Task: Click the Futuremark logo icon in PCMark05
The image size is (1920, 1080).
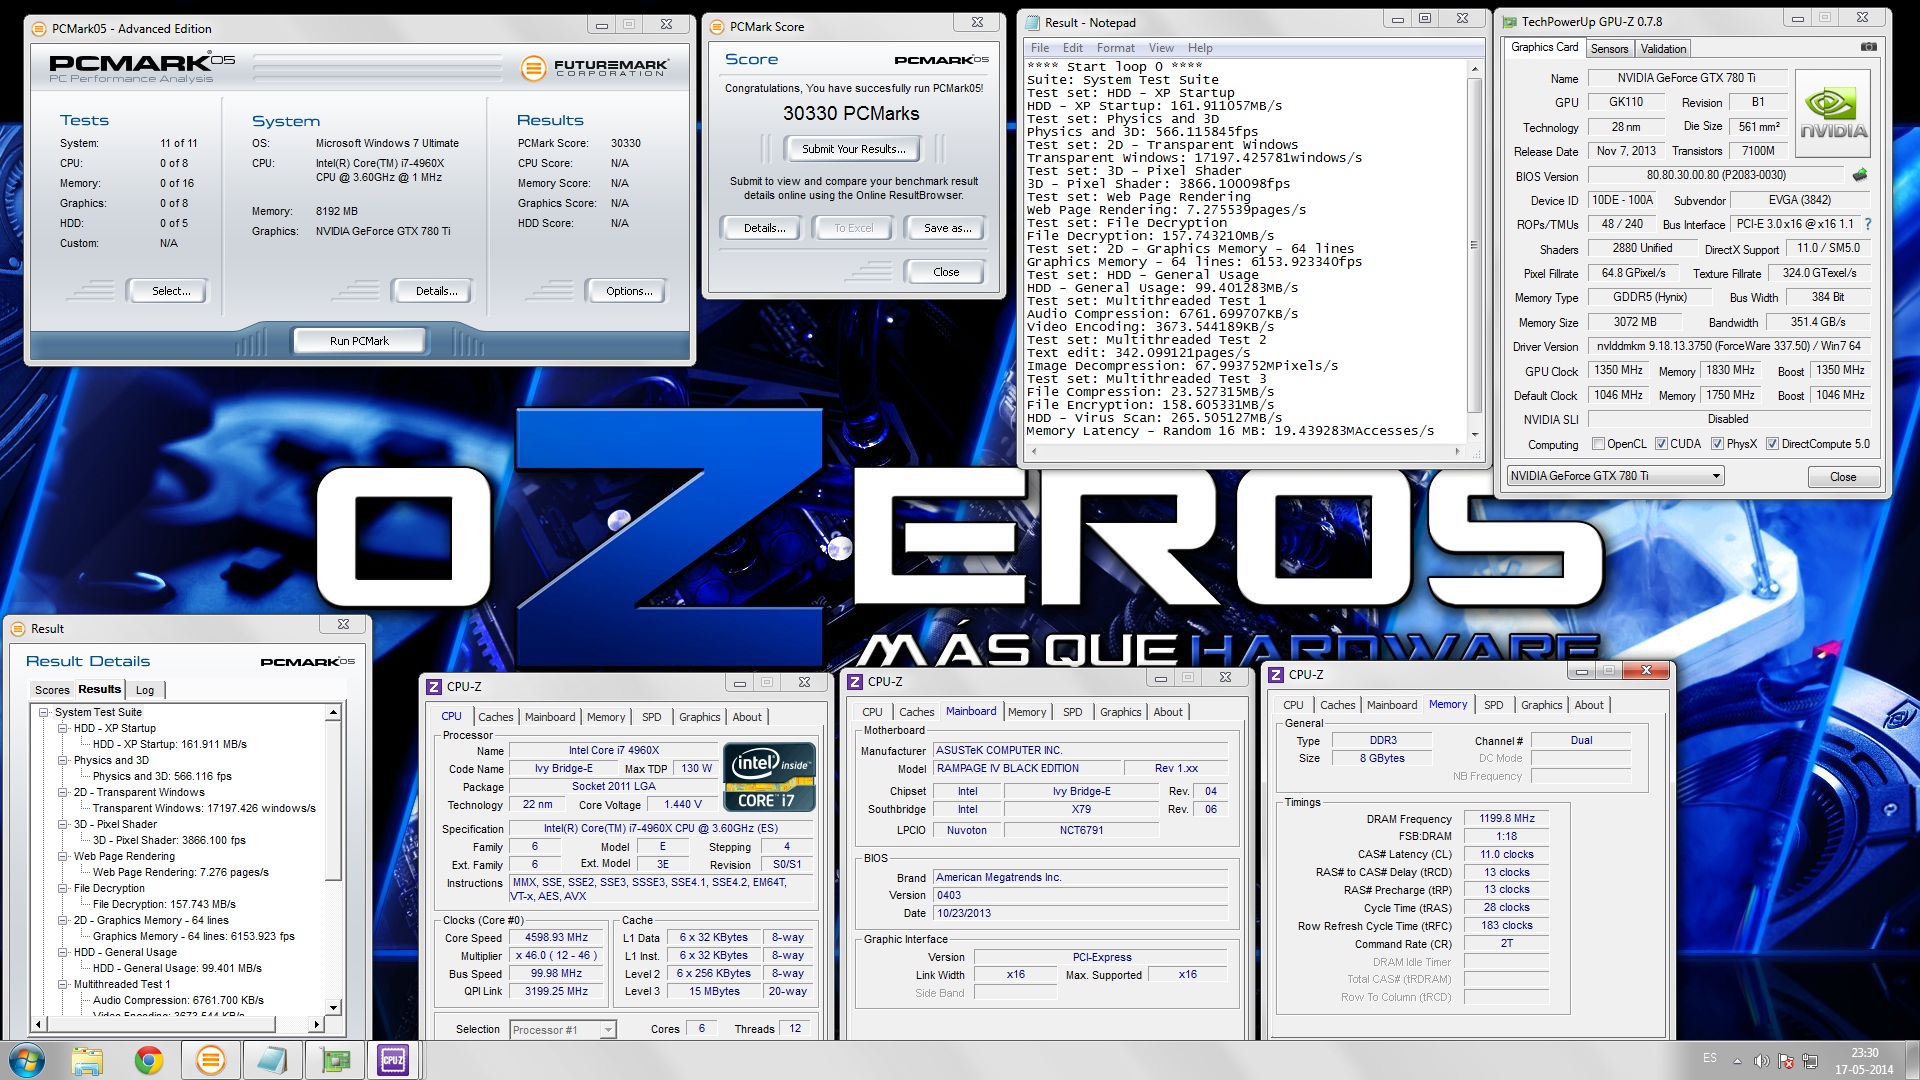Action: [534, 67]
